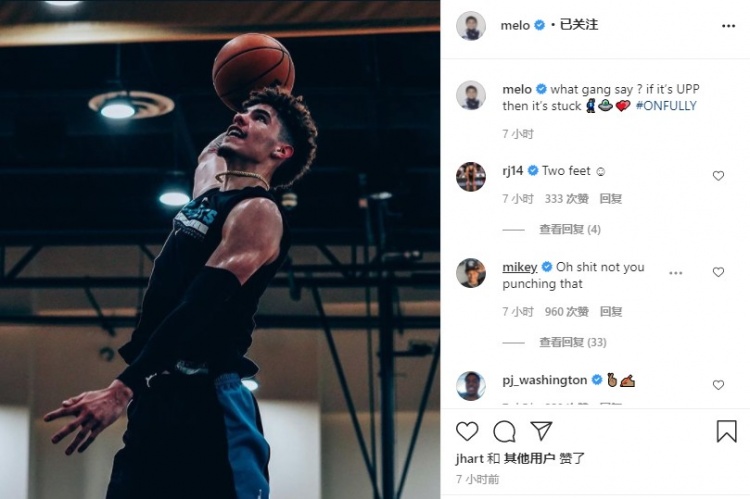Expand the 33 replies under mikey's comment
The image size is (750, 499).
point(573,343)
